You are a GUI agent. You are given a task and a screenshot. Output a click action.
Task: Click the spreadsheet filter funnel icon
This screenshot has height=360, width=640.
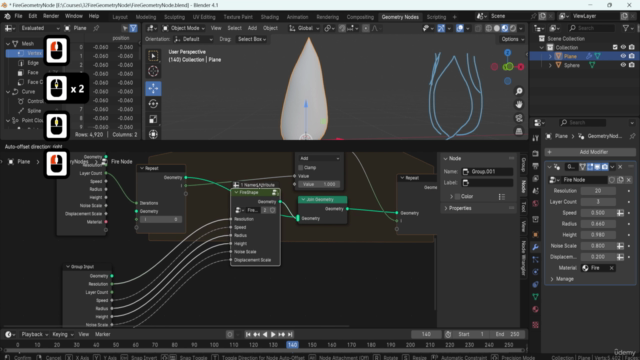(133, 28)
